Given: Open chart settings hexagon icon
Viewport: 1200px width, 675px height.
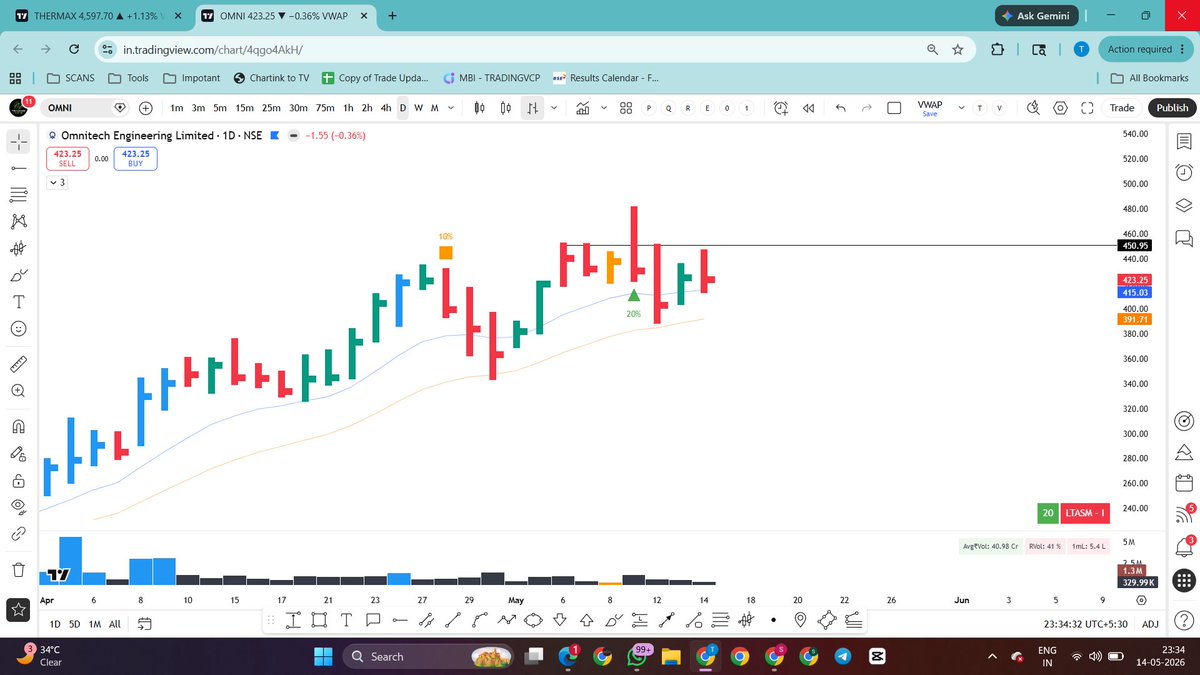Looking at the screenshot, I should click(1061, 108).
